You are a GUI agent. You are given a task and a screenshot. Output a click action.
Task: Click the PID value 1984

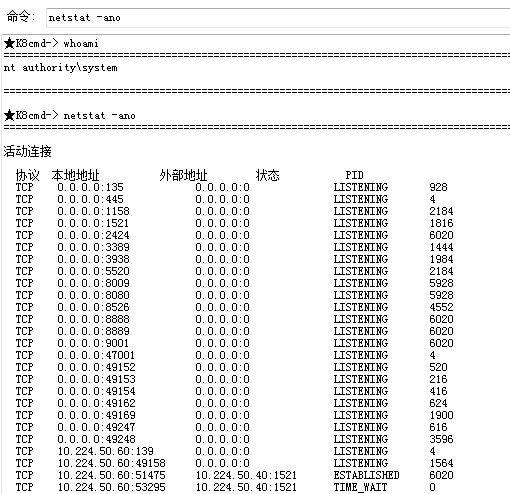tap(441, 259)
